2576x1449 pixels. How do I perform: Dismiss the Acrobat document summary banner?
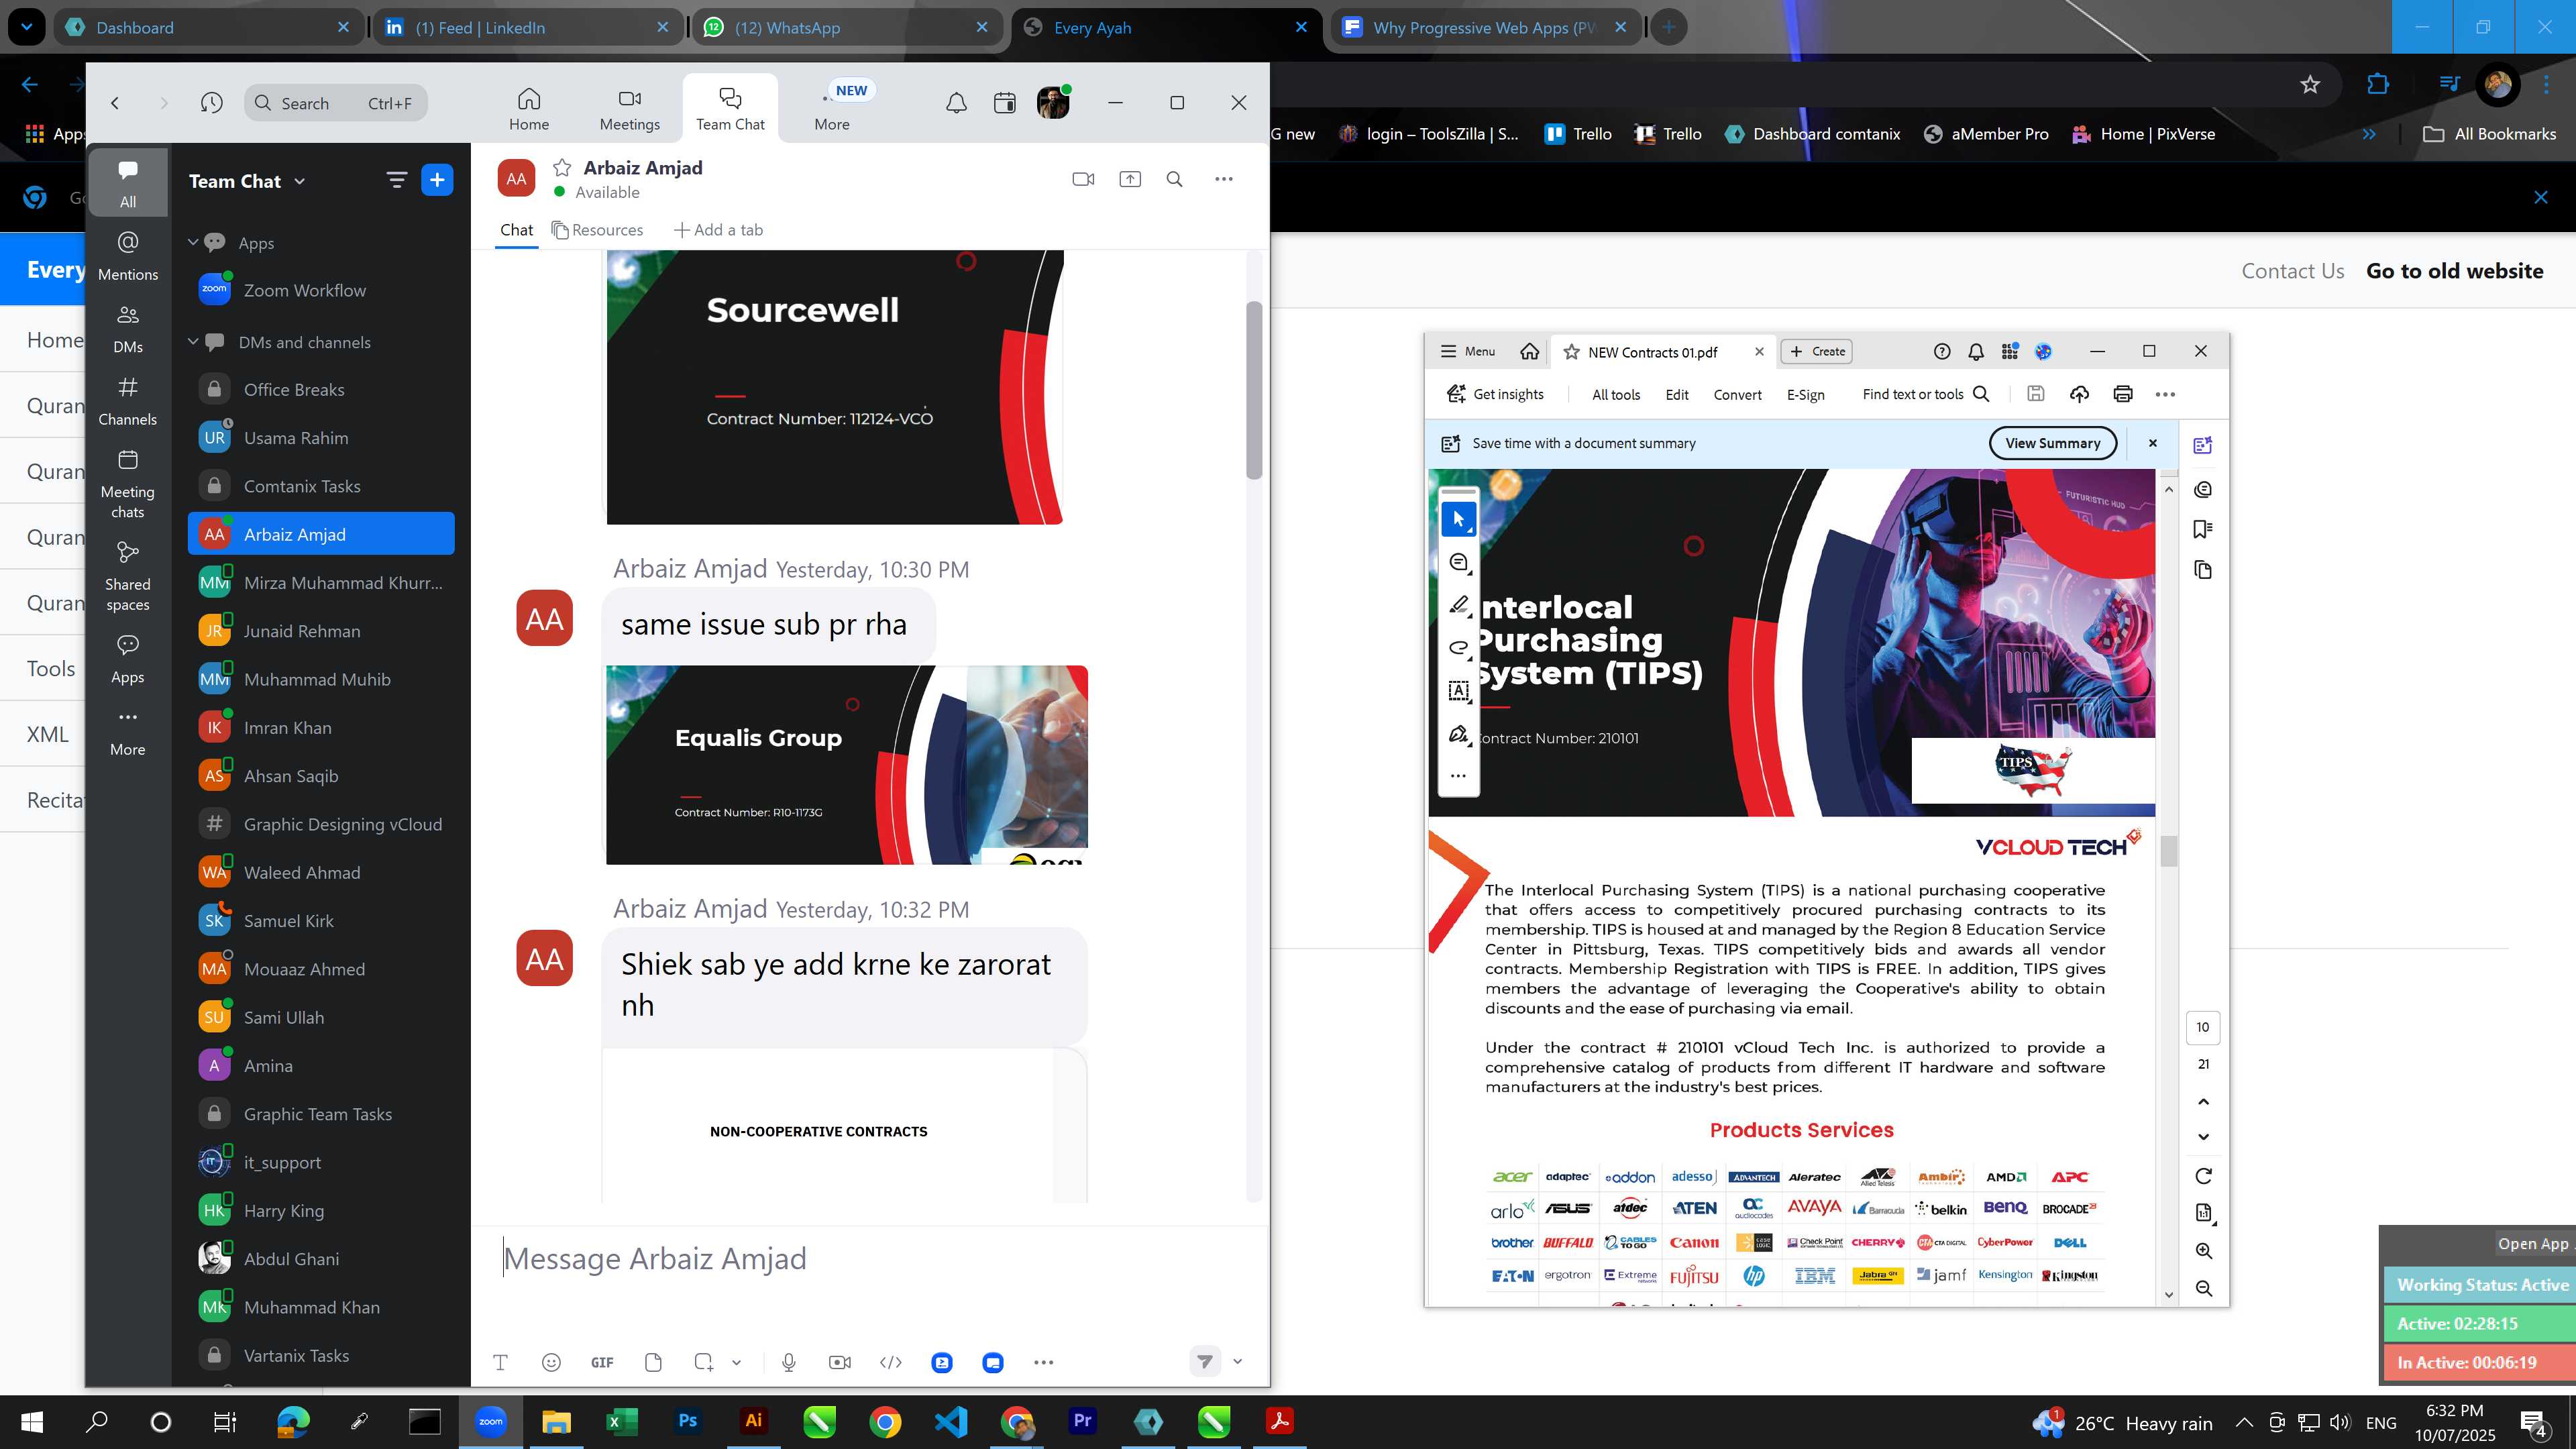2153,443
